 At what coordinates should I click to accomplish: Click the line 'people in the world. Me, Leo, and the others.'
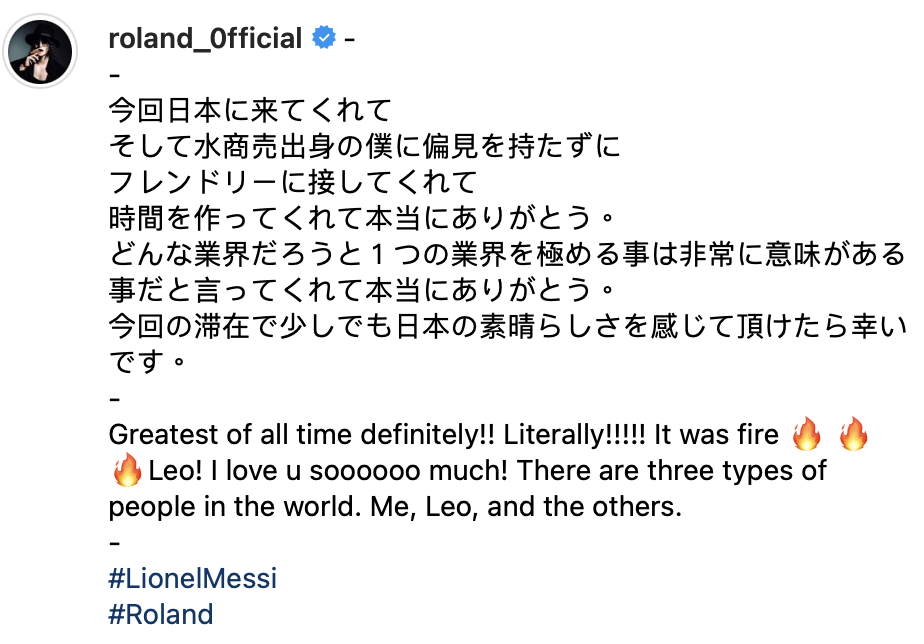pos(394,506)
